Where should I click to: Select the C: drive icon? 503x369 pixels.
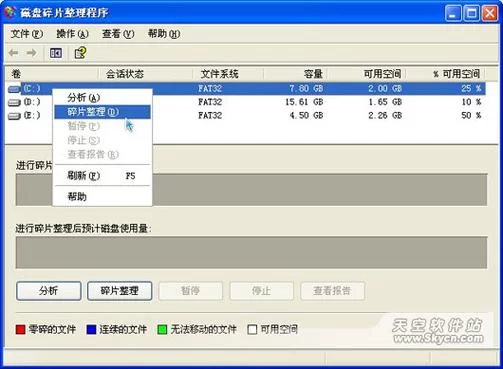point(14,89)
